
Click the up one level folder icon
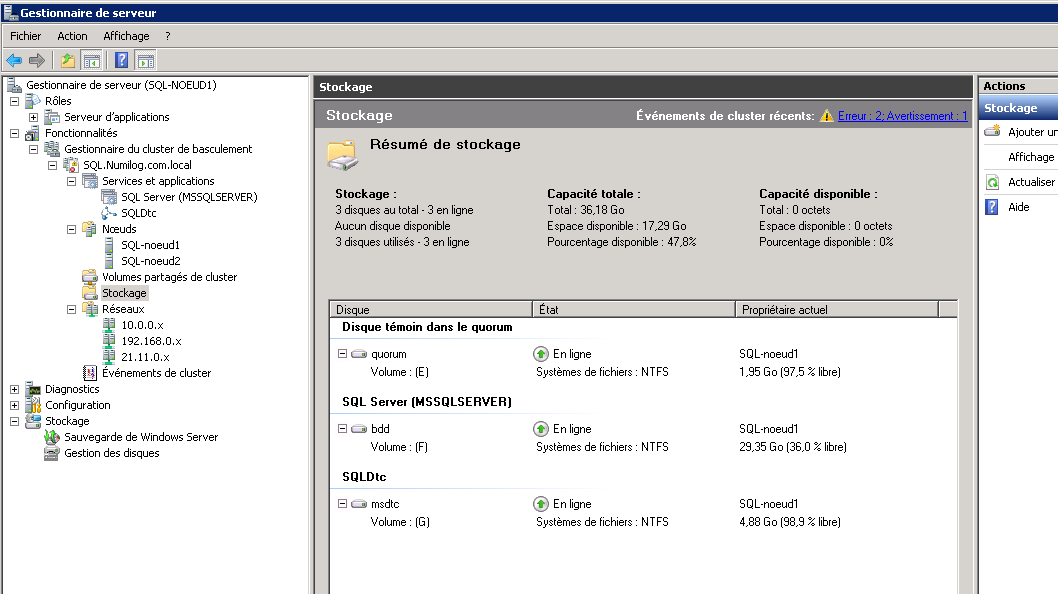point(68,60)
